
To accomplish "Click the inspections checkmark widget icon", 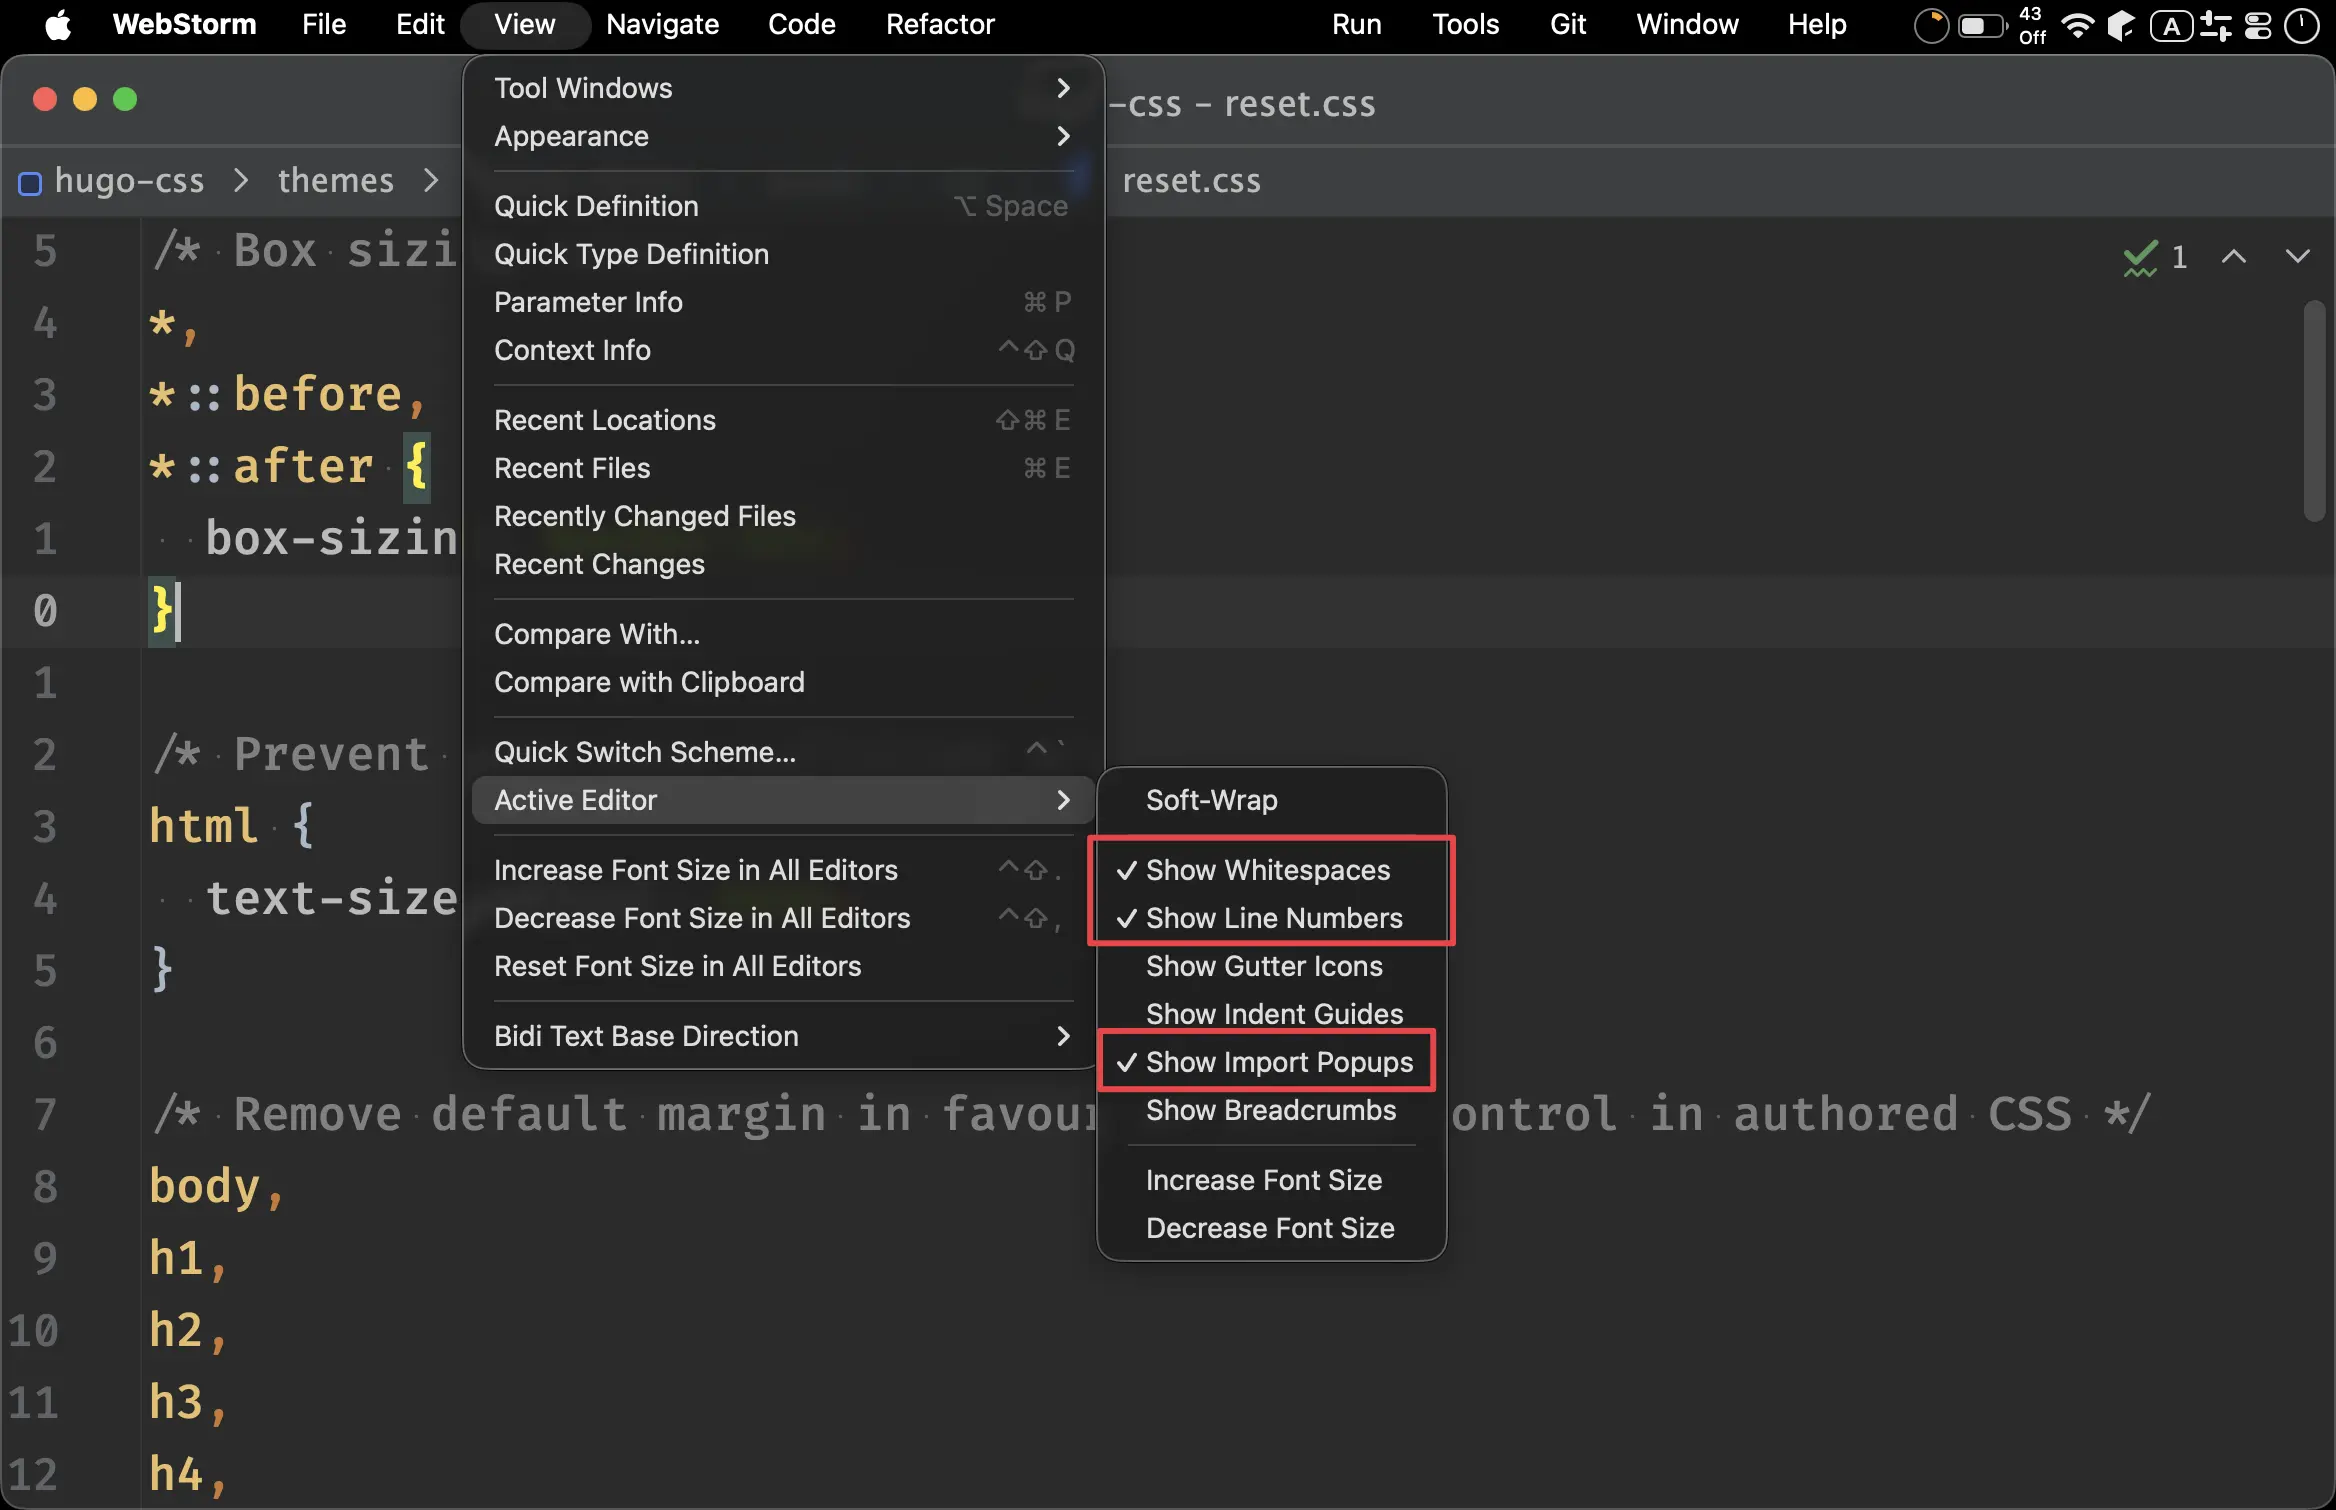I will pos(2140,258).
